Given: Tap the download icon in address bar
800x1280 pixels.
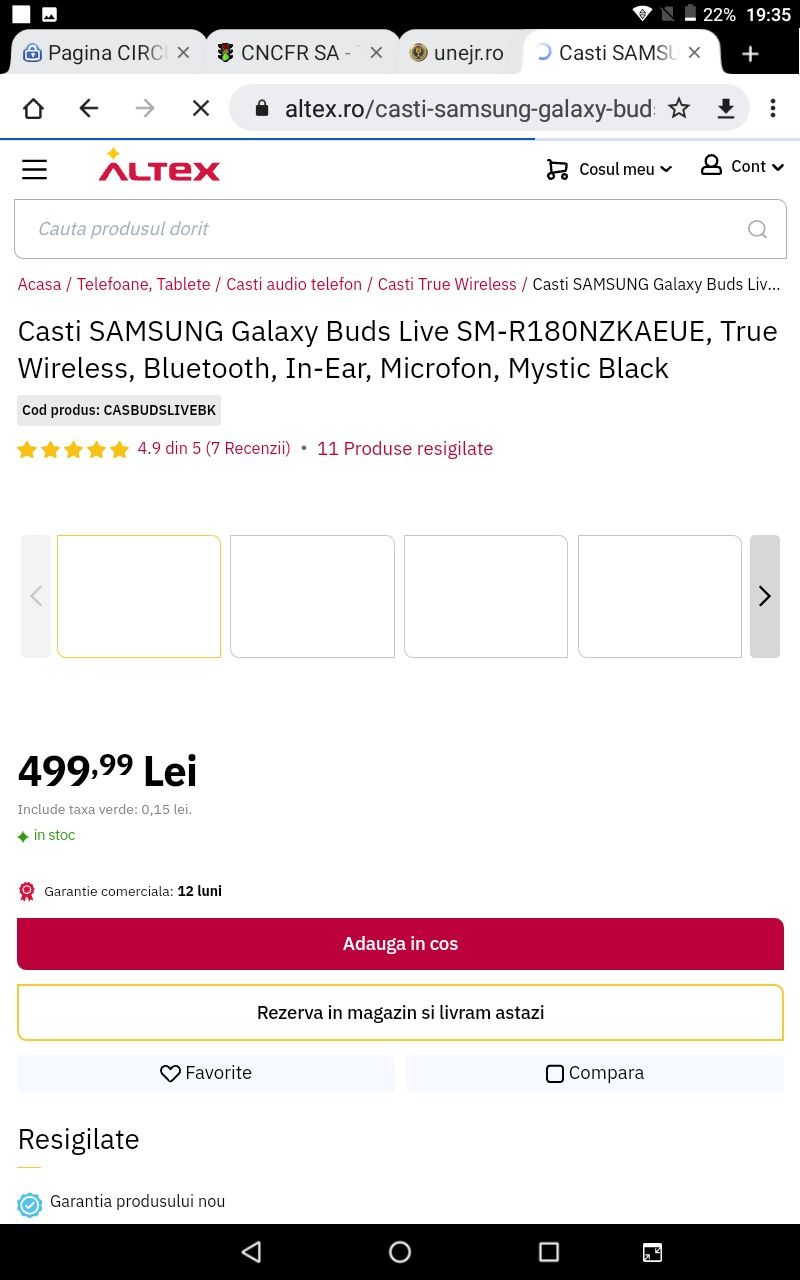Looking at the screenshot, I should (726, 108).
